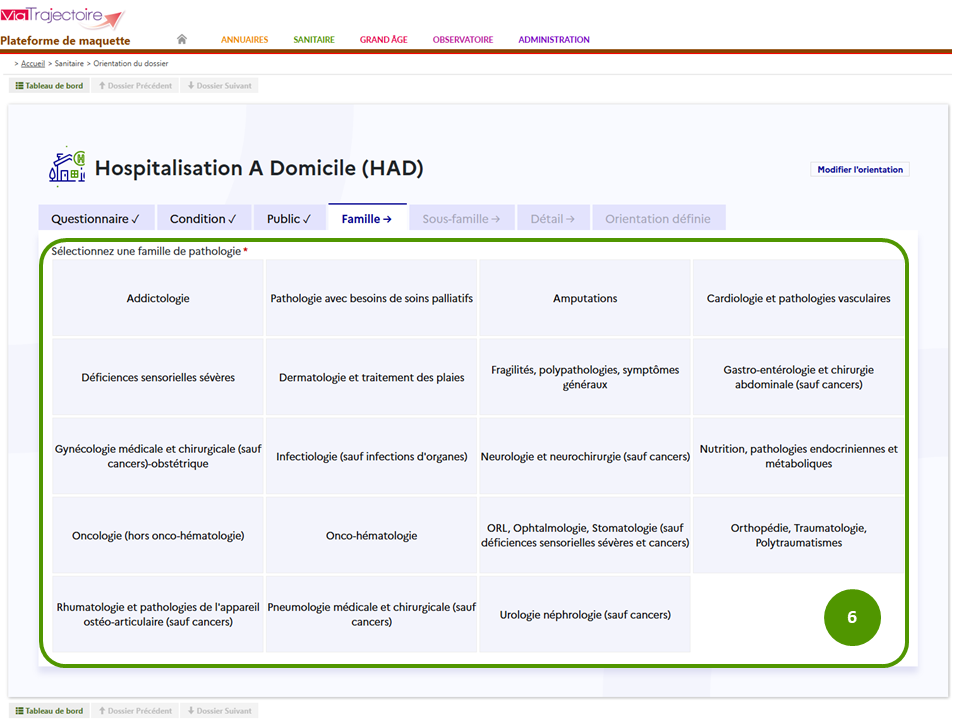Go to the home page icon
The height and width of the screenshot is (720, 955).
pyautogui.click(x=181, y=40)
